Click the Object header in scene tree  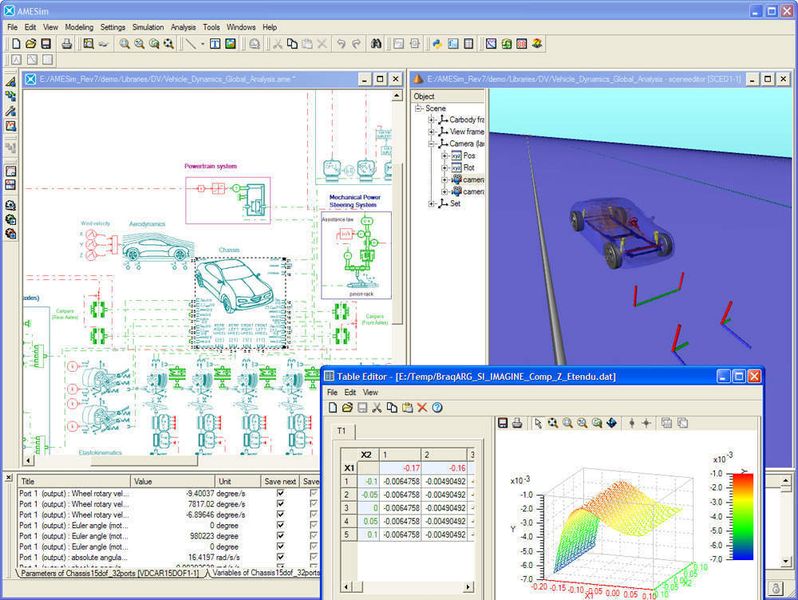[x=447, y=96]
